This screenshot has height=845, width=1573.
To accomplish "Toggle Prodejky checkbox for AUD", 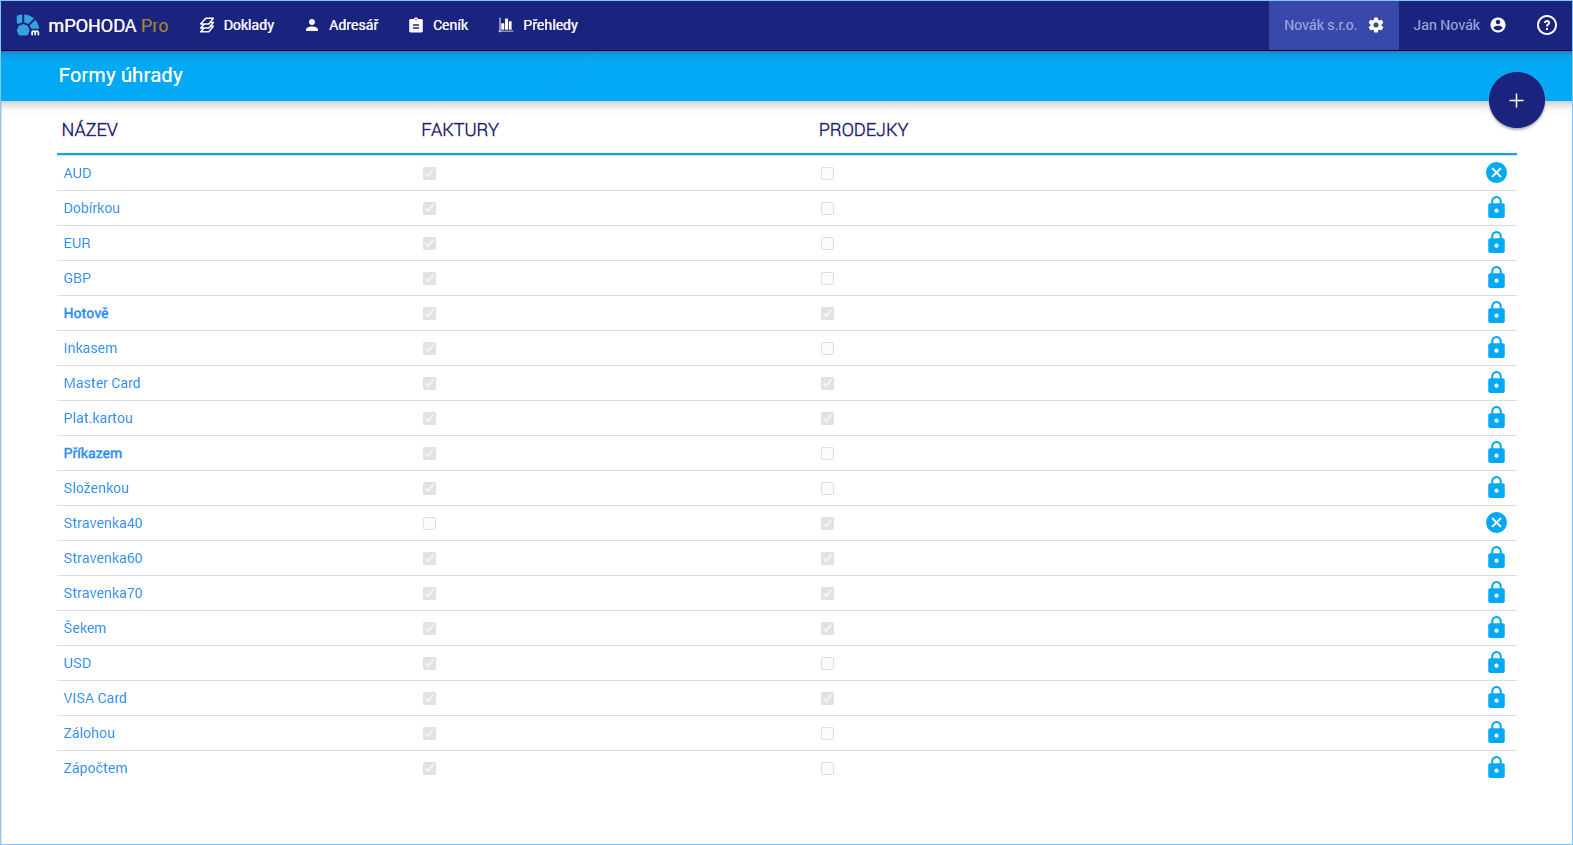I will click(x=827, y=173).
